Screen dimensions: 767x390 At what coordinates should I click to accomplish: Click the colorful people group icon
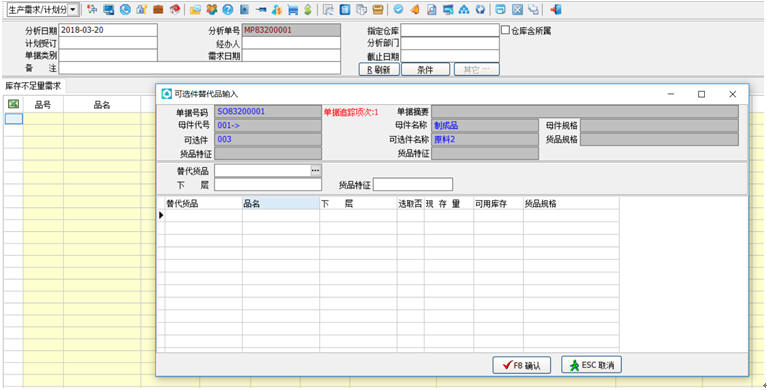[x=212, y=9]
